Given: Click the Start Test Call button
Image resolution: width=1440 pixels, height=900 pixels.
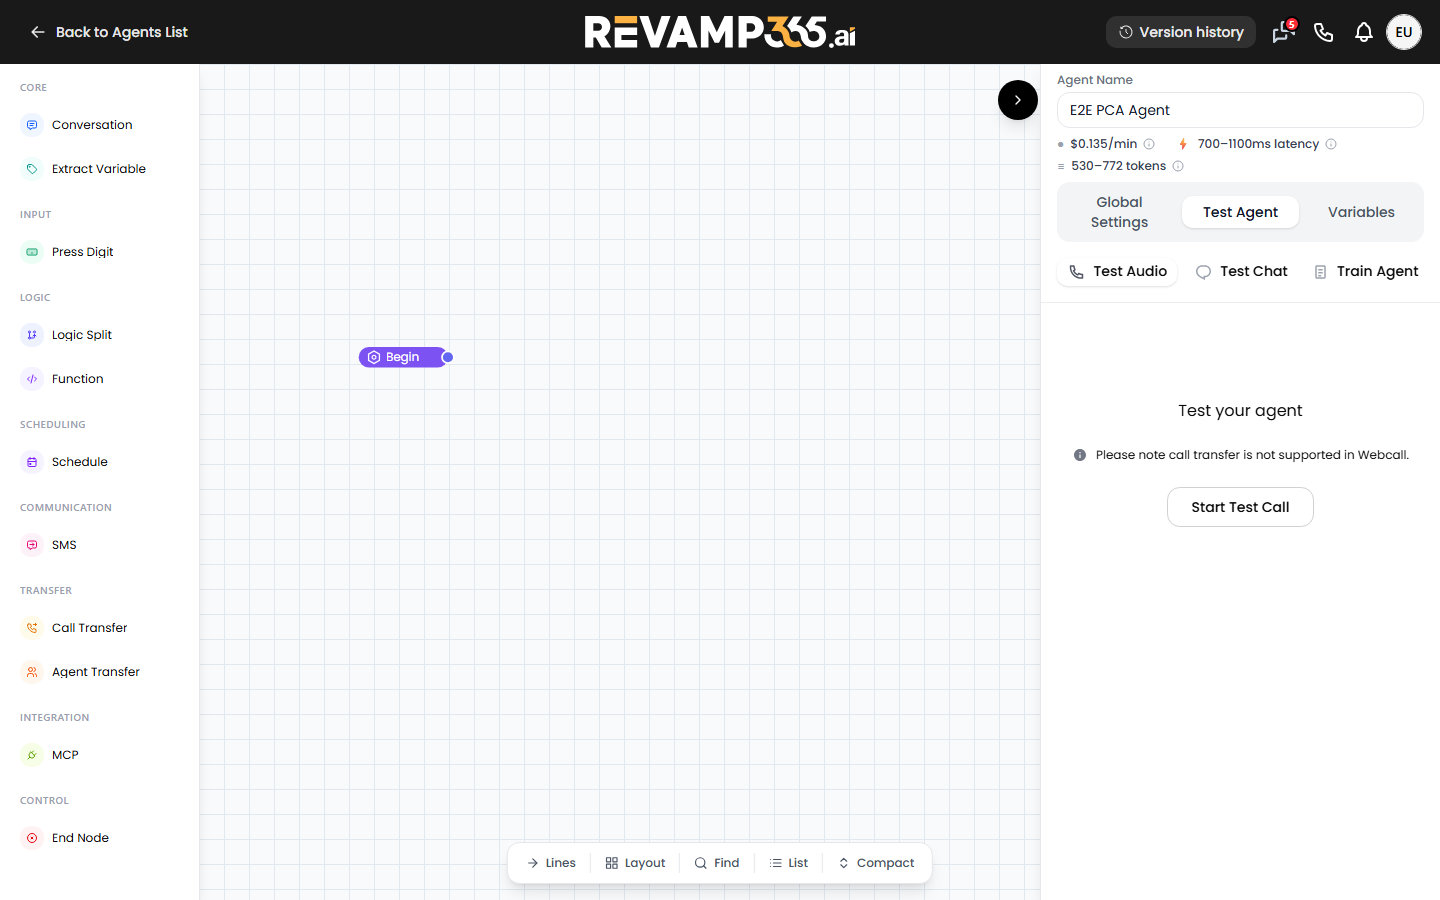Looking at the screenshot, I should [x=1240, y=507].
